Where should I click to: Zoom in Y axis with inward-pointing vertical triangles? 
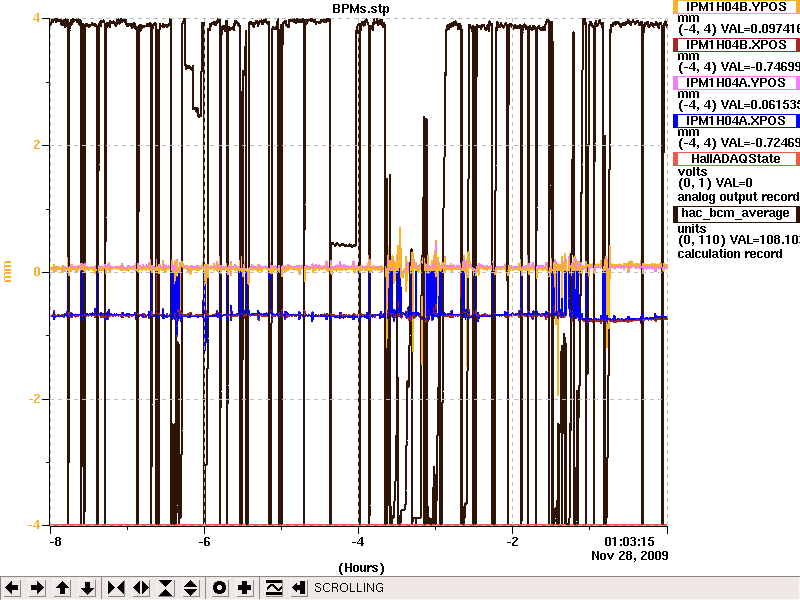coord(166,588)
